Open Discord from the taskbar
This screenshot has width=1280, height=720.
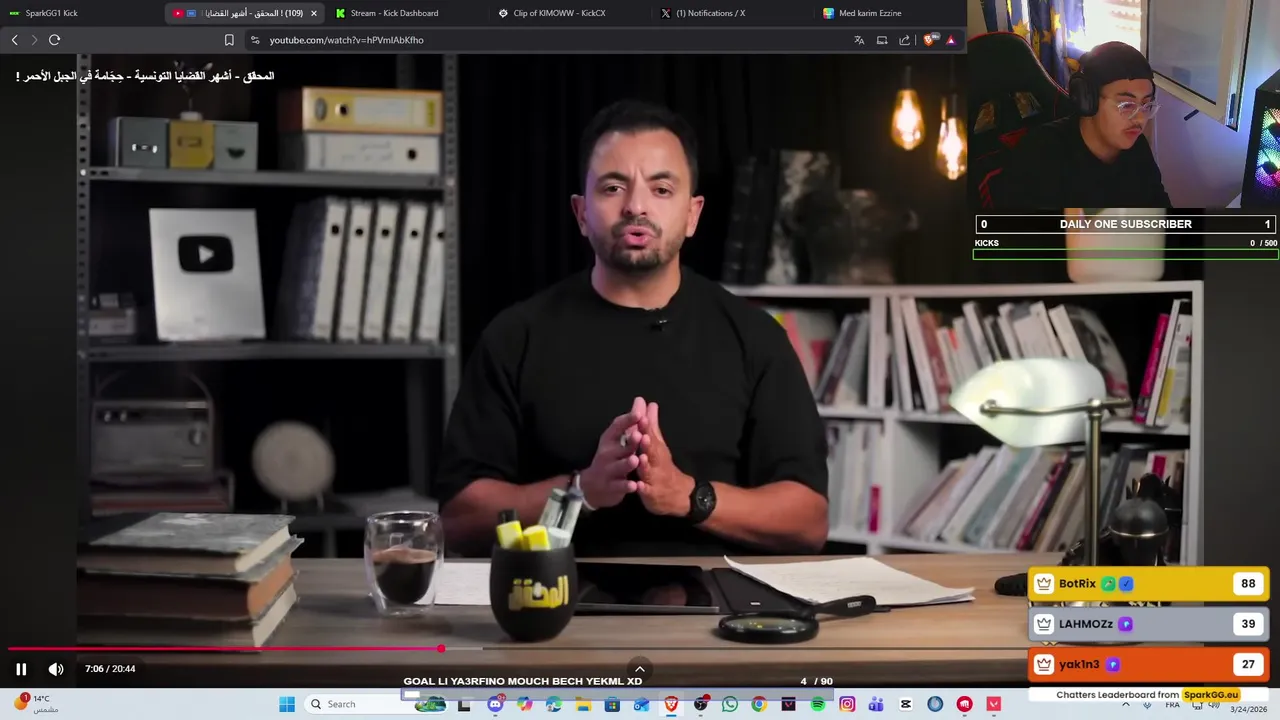tap(495, 704)
